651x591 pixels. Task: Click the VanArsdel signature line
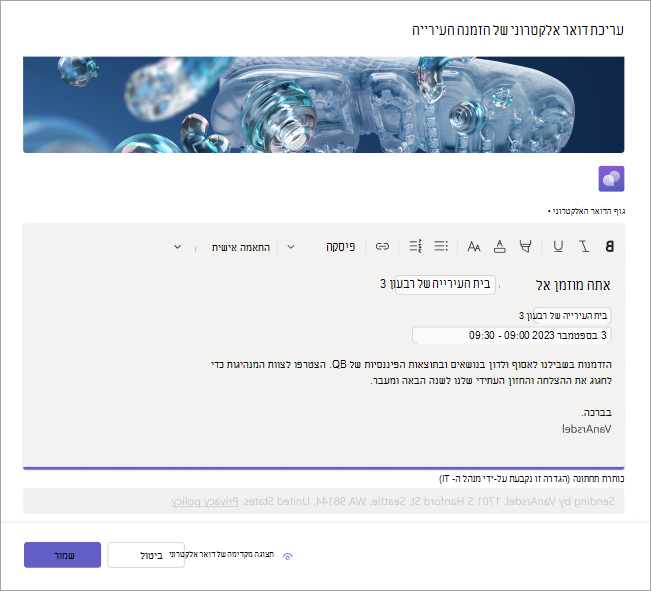(586, 429)
